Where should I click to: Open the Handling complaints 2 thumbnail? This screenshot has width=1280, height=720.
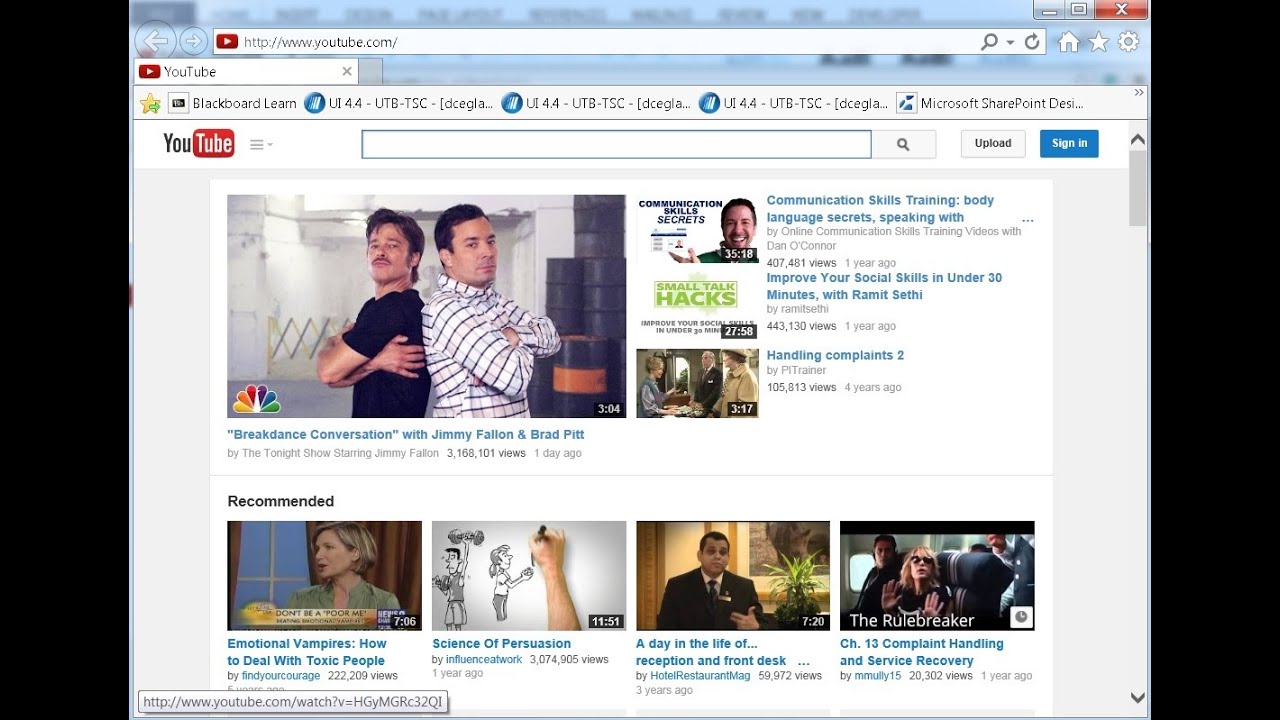697,383
